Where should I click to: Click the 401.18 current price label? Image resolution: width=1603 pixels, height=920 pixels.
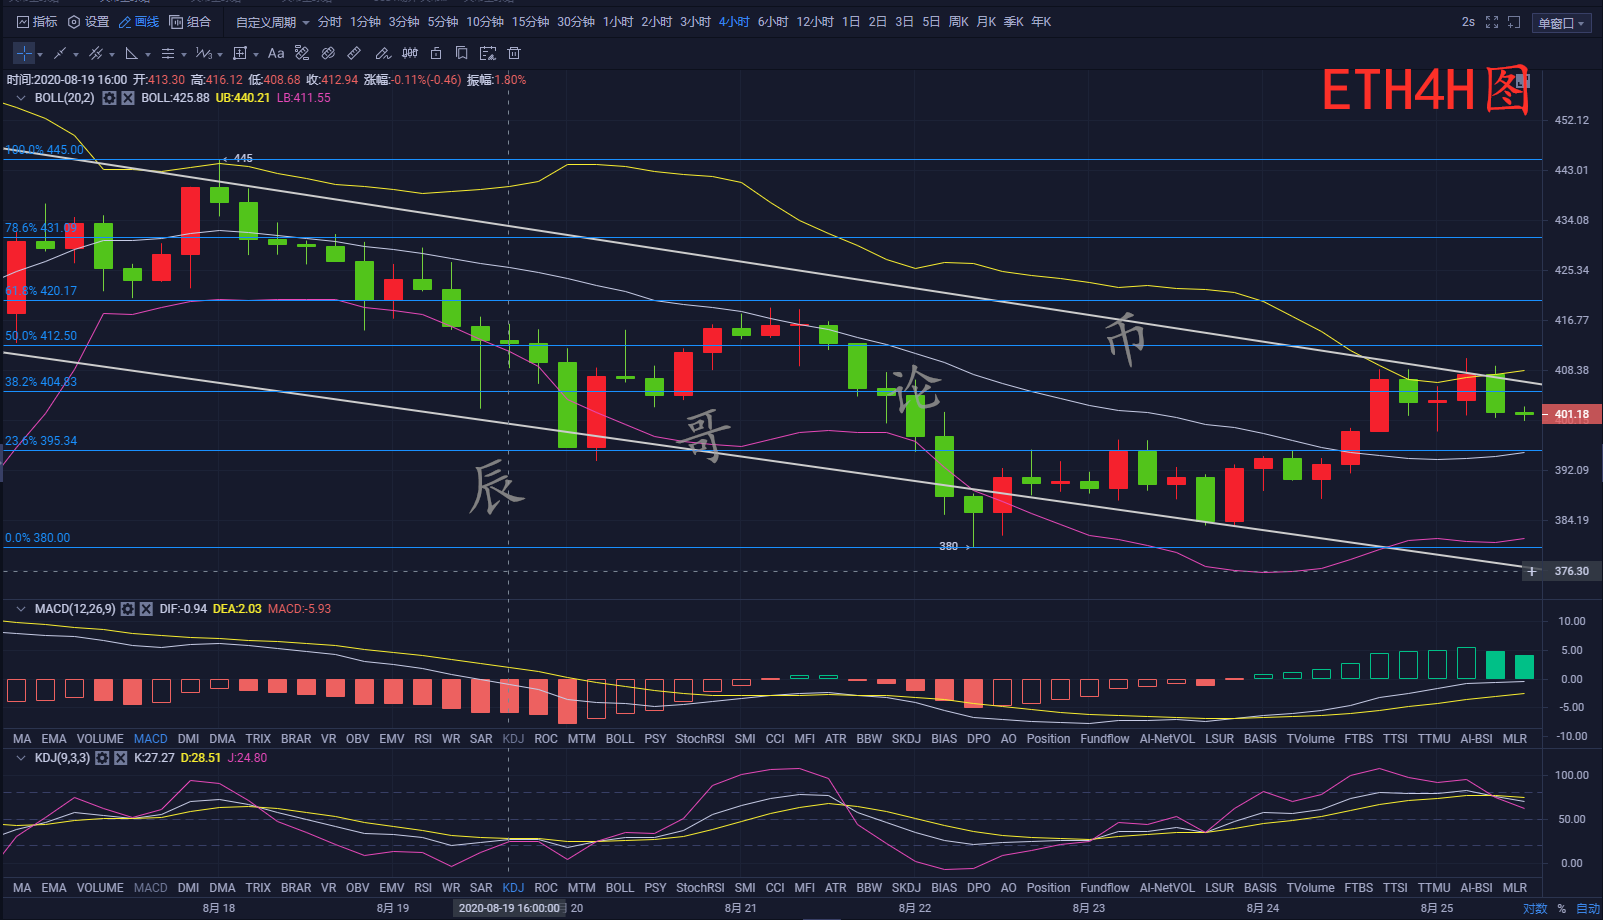pyautogui.click(x=1571, y=414)
